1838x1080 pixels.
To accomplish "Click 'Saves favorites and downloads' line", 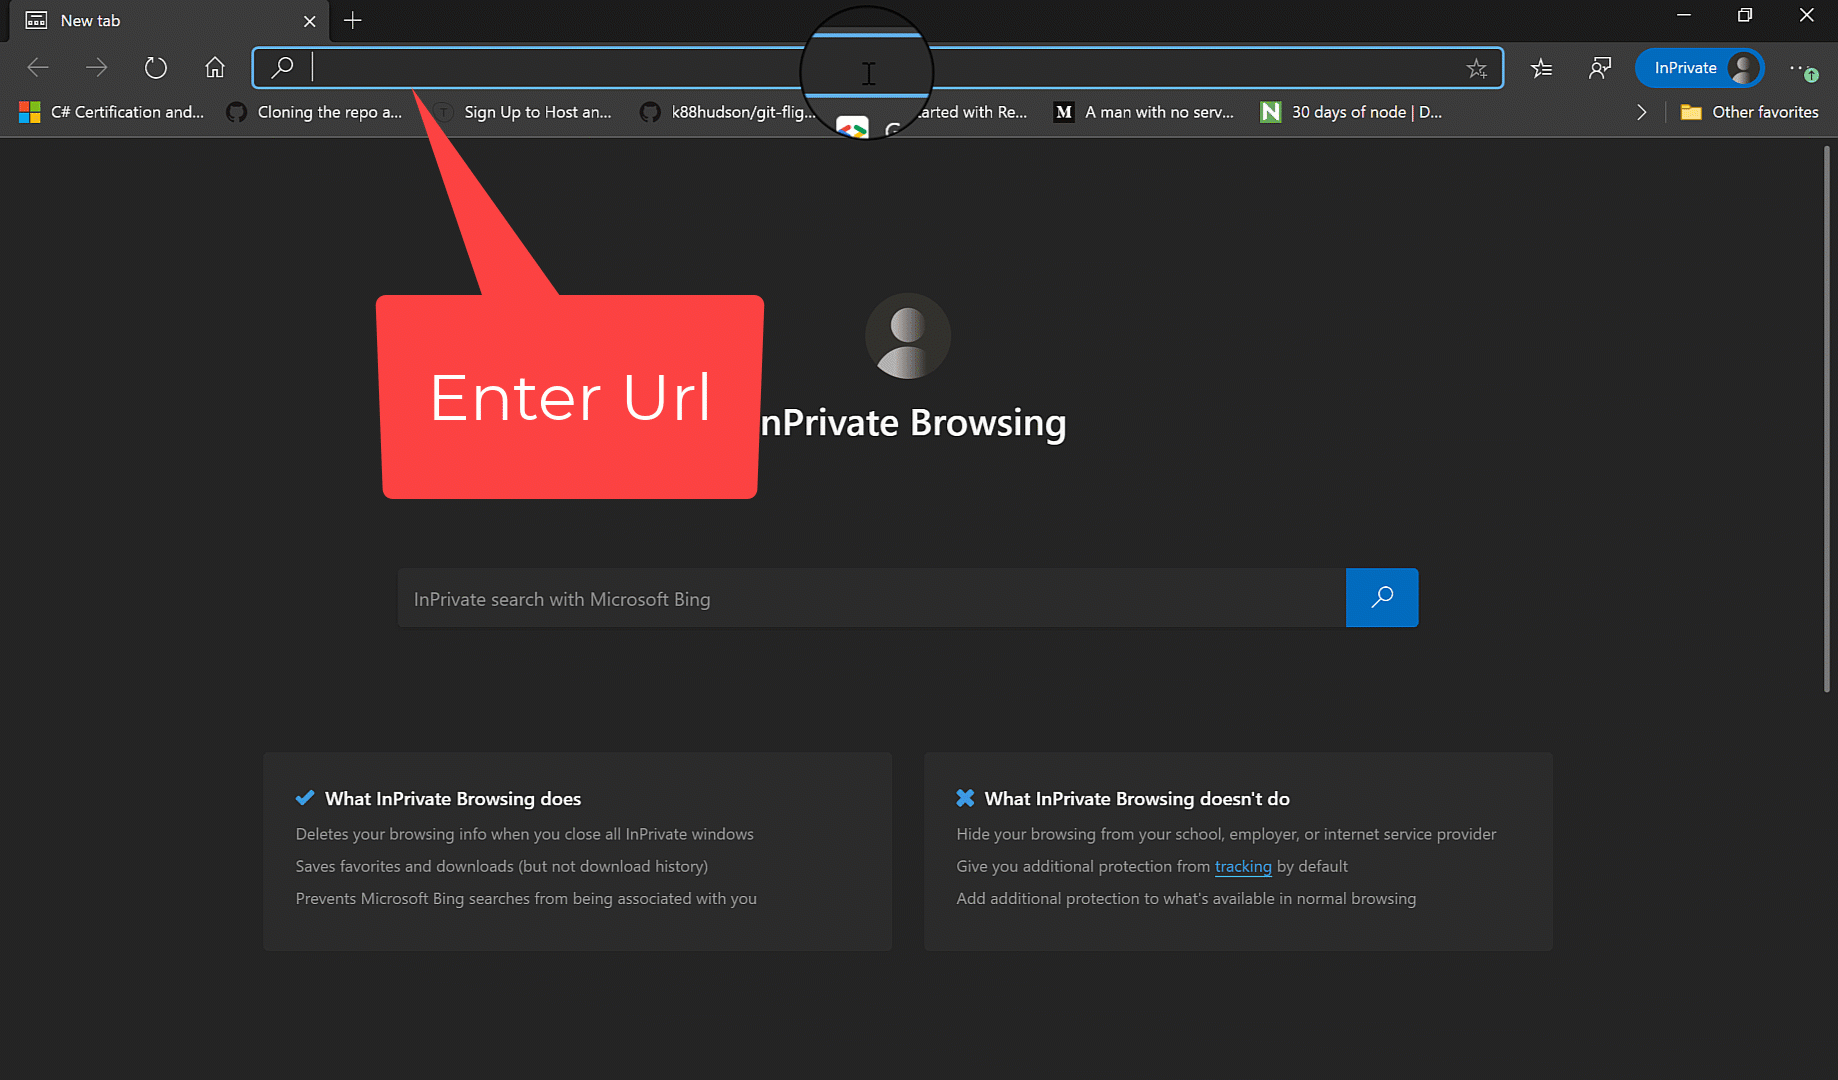I will [x=502, y=866].
